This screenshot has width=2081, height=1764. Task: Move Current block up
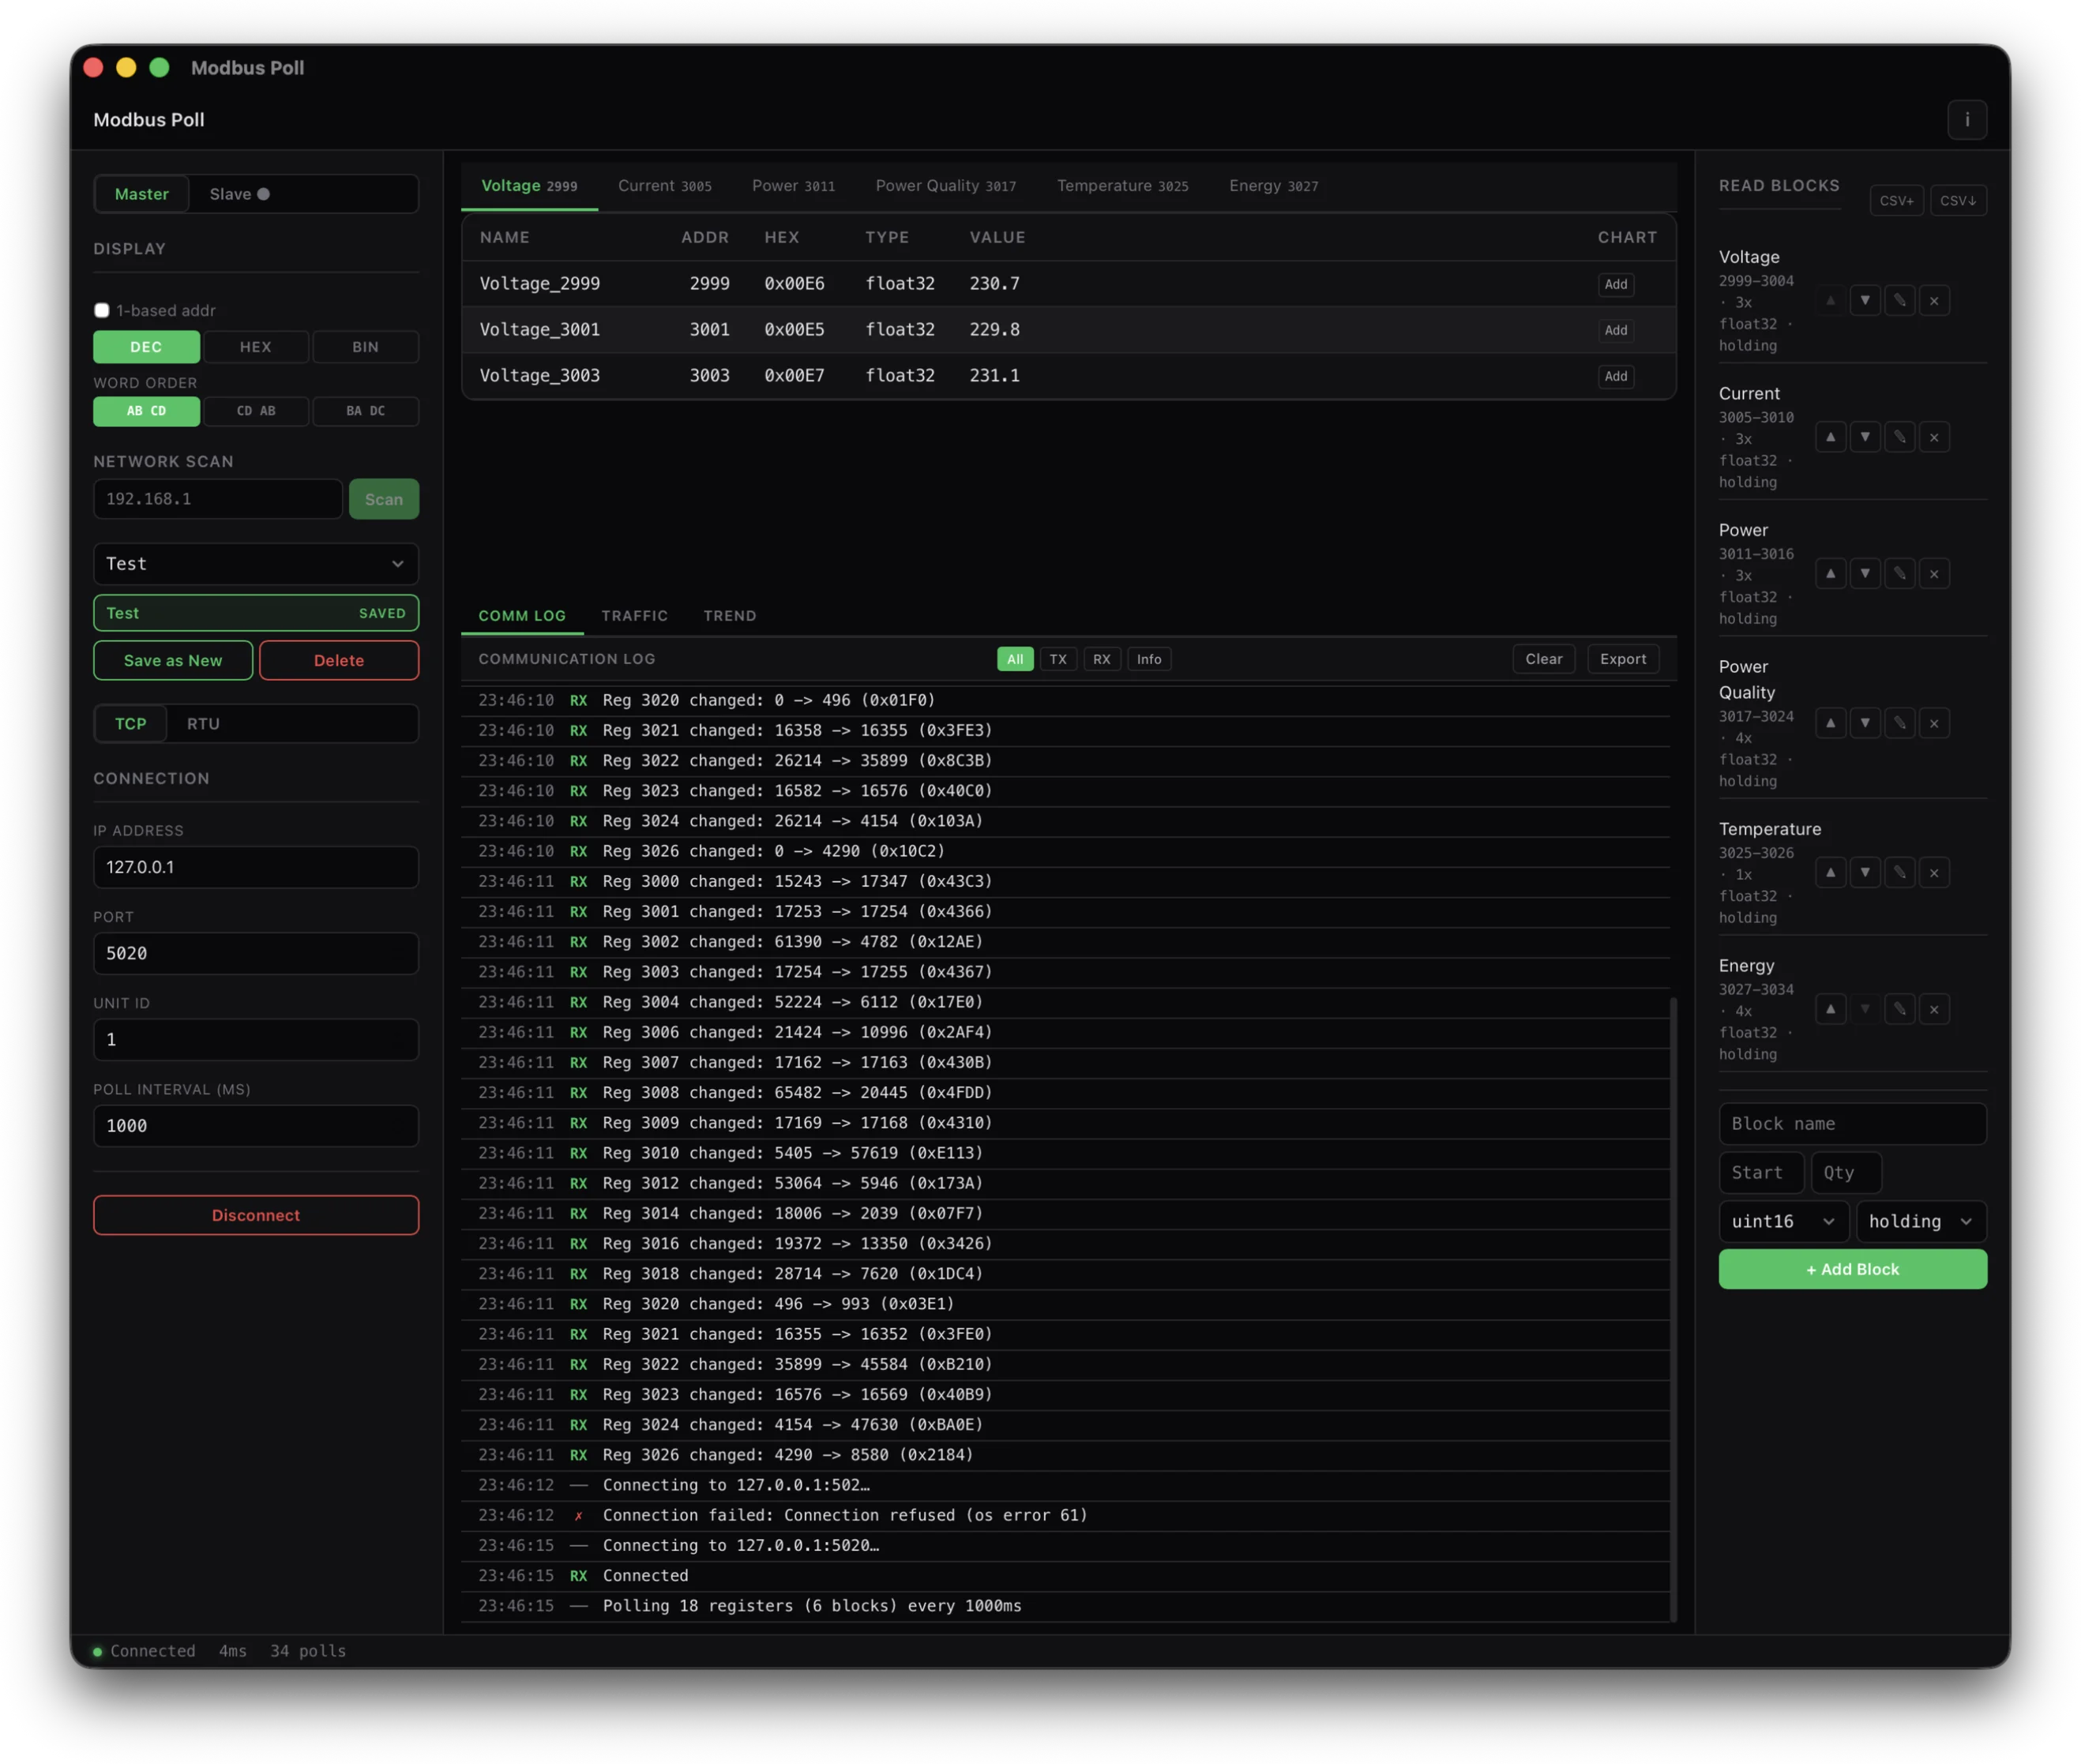click(1830, 437)
